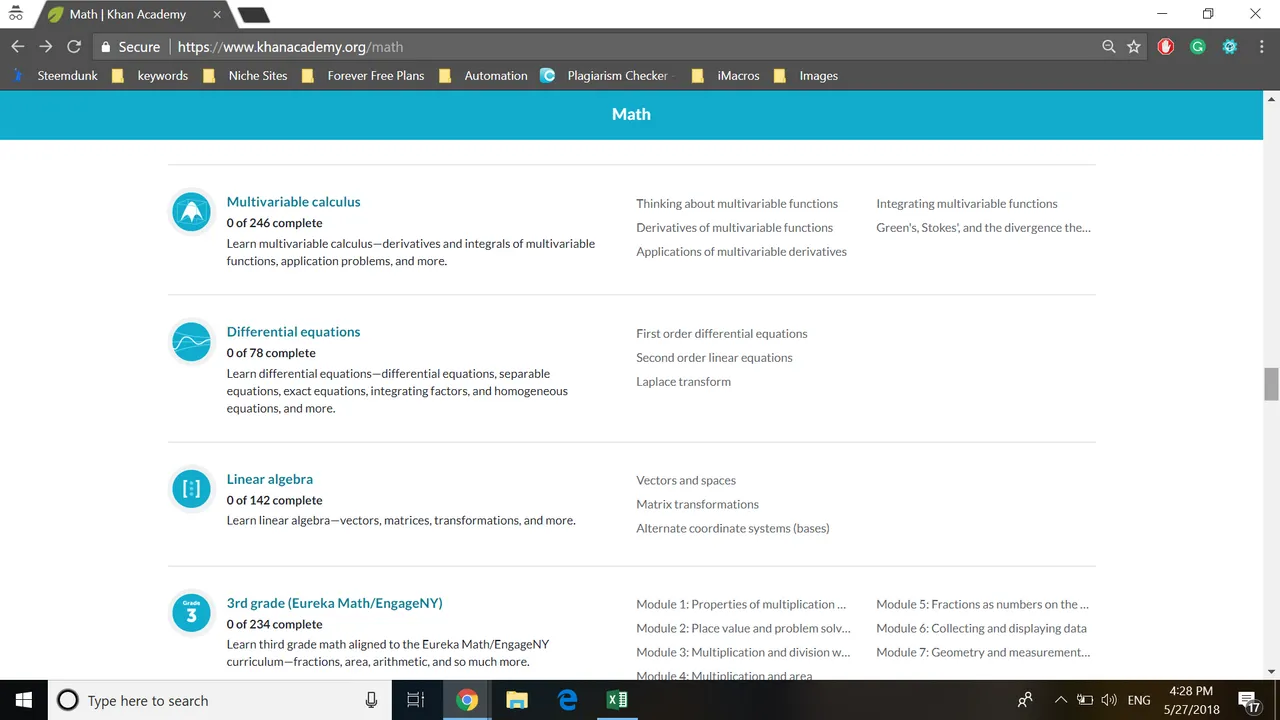The height and width of the screenshot is (720, 1280).
Task: Open Thinking about multivariable functions
Action: (x=737, y=203)
